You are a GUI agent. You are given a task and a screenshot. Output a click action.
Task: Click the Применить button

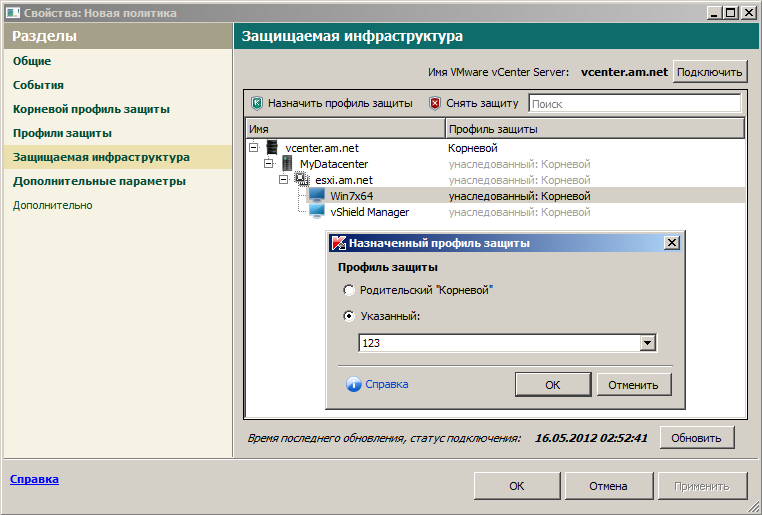(702, 486)
